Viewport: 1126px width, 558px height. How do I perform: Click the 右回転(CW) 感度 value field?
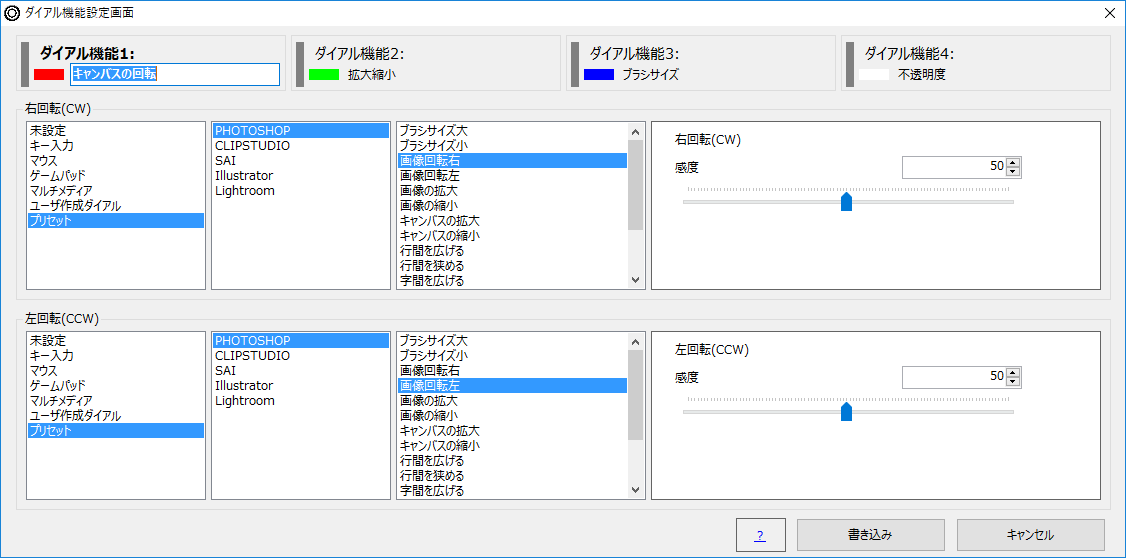954,167
